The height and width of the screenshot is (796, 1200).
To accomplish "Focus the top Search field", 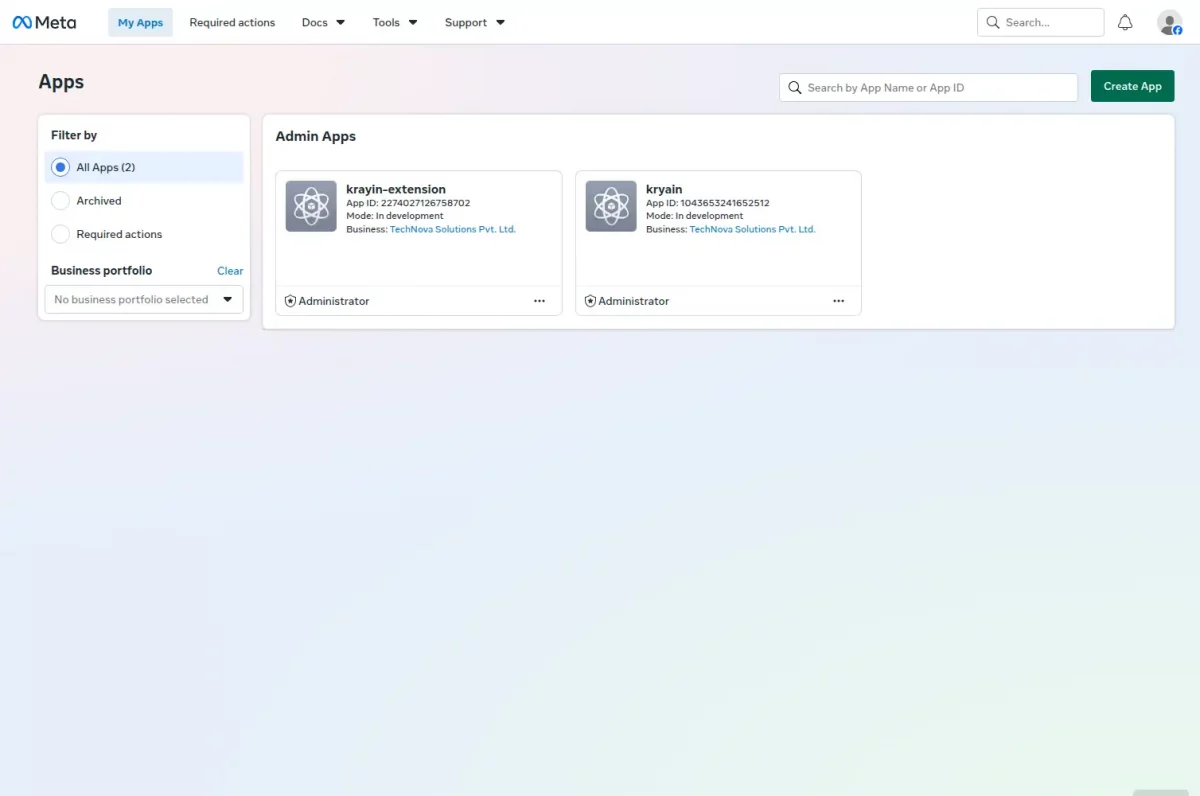I will [x=1040, y=22].
